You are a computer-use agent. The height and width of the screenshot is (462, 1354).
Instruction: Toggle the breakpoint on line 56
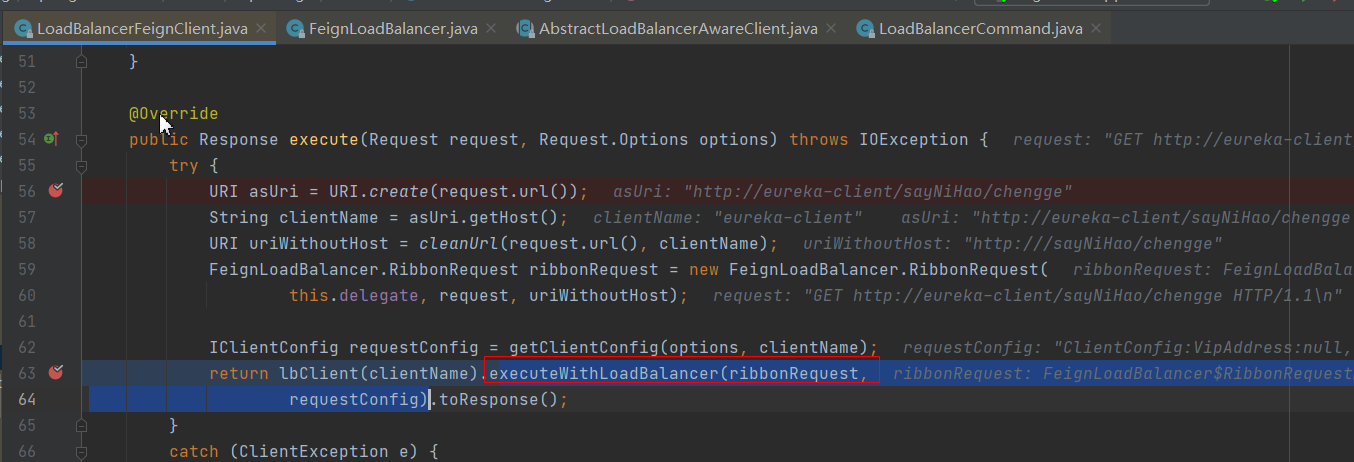pyautogui.click(x=56, y=190)
